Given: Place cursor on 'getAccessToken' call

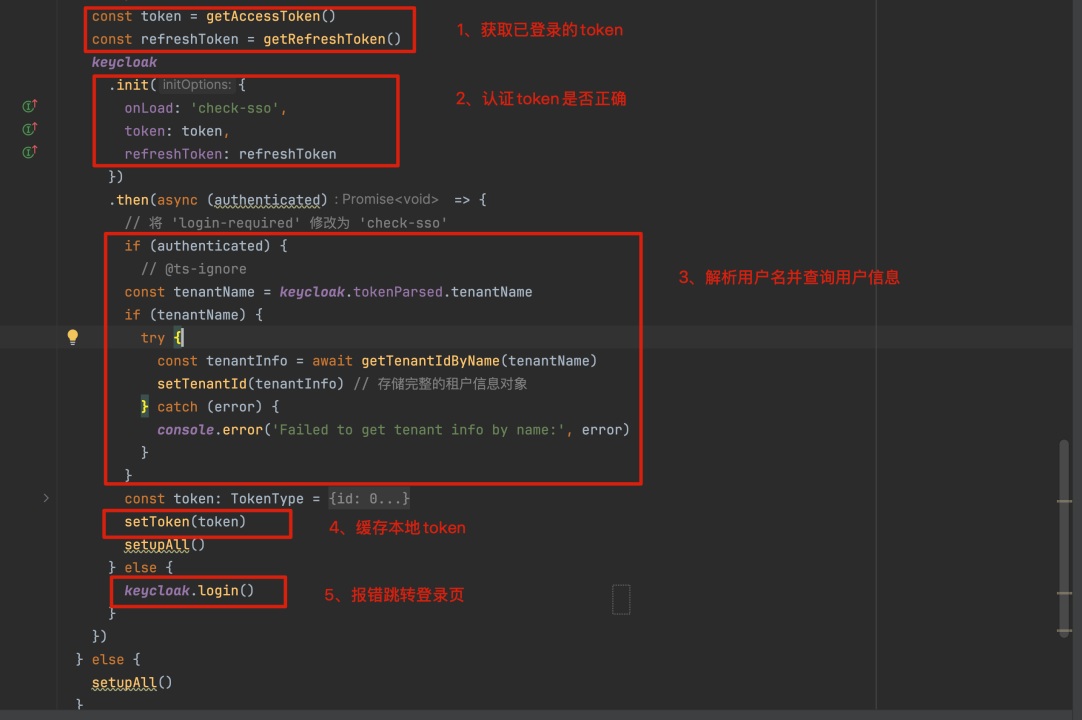Looking at the screenshot, I should [263, 16].
